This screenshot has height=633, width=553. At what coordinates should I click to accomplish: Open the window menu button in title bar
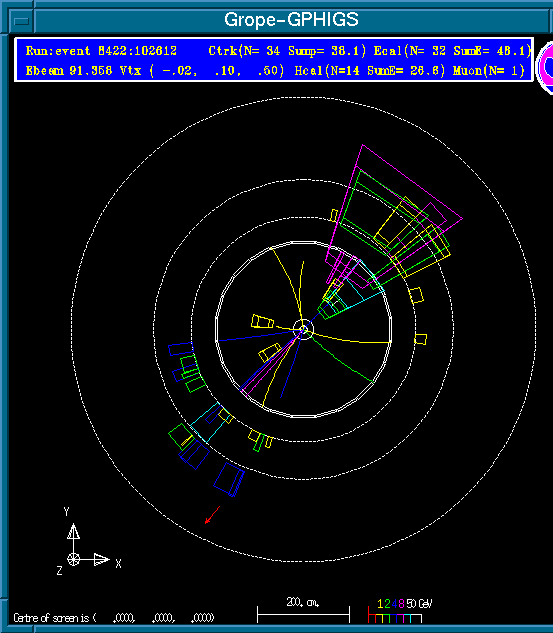pos(21,21)
